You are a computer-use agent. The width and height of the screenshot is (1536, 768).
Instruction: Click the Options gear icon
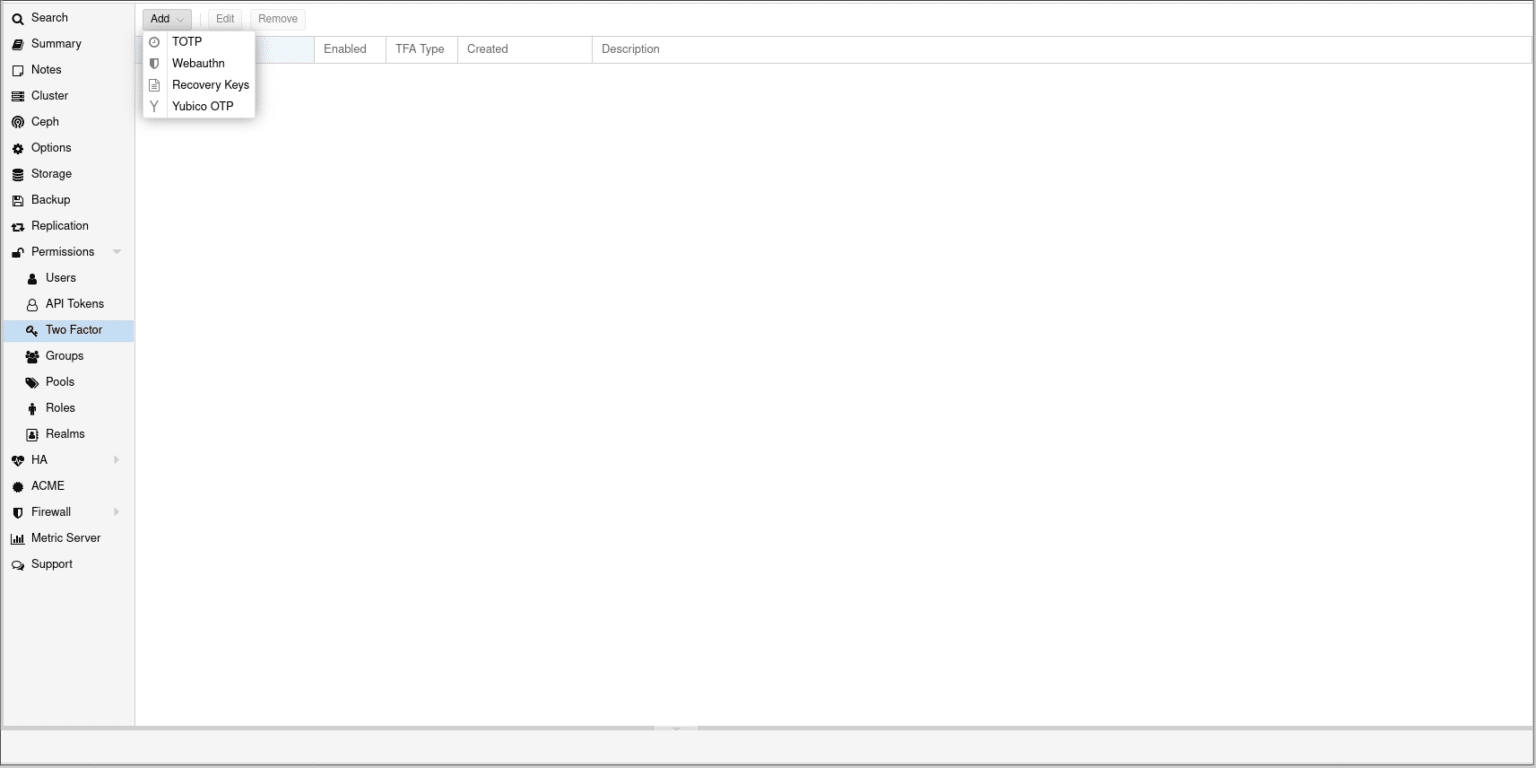[x=17, y=148]
